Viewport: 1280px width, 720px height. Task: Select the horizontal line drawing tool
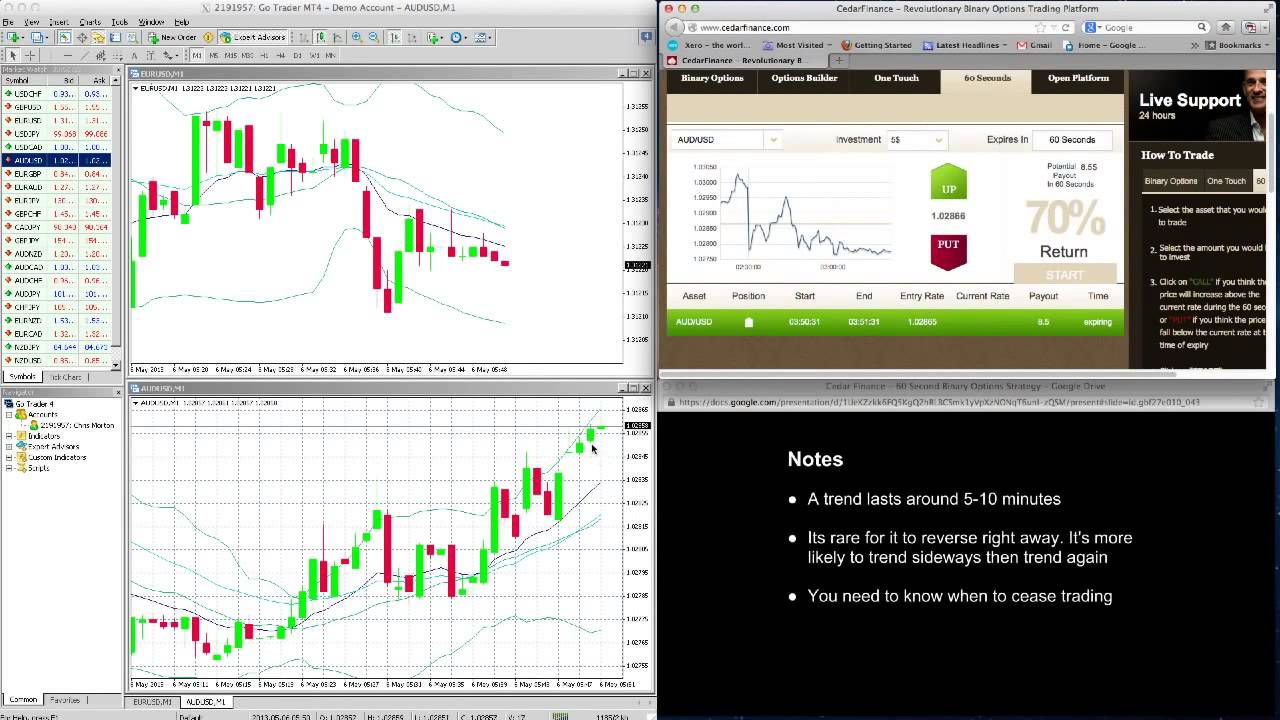pos(68,55)
